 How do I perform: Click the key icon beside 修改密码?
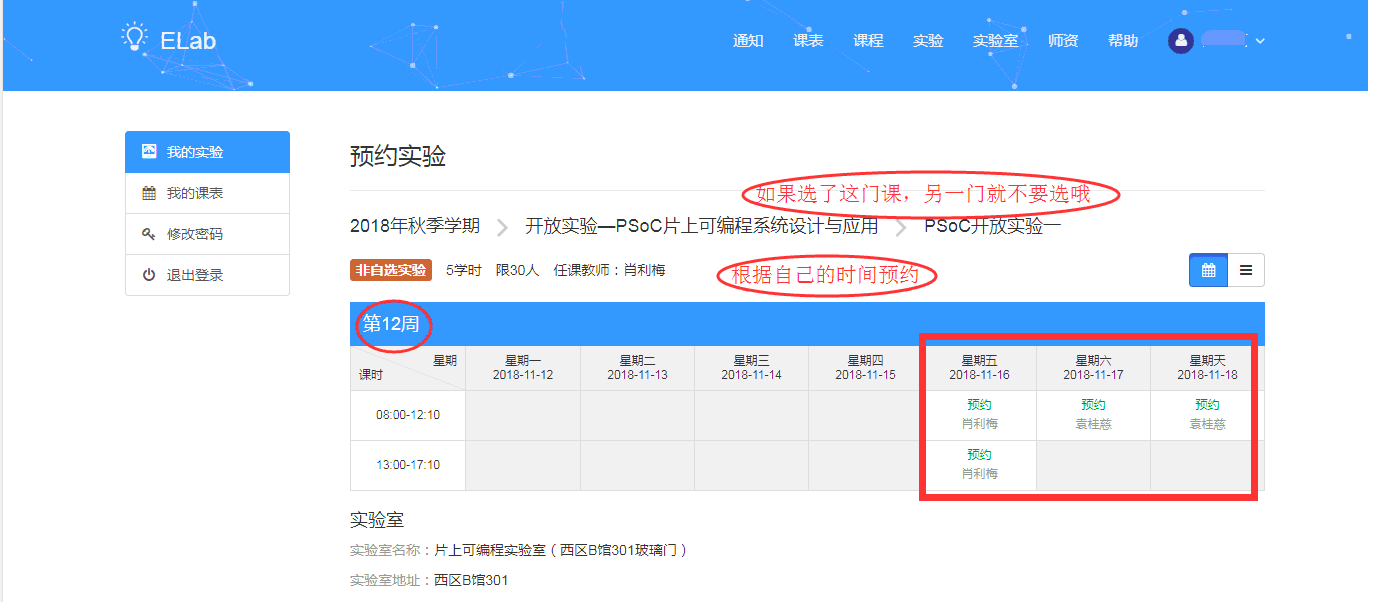click(146, 233)
